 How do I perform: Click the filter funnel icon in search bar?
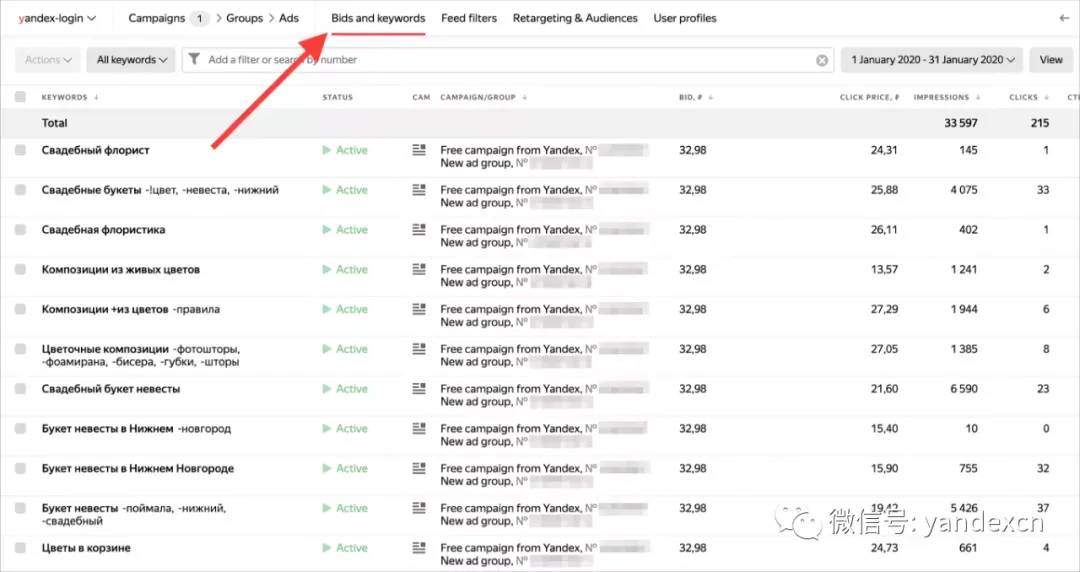(194, 59)
